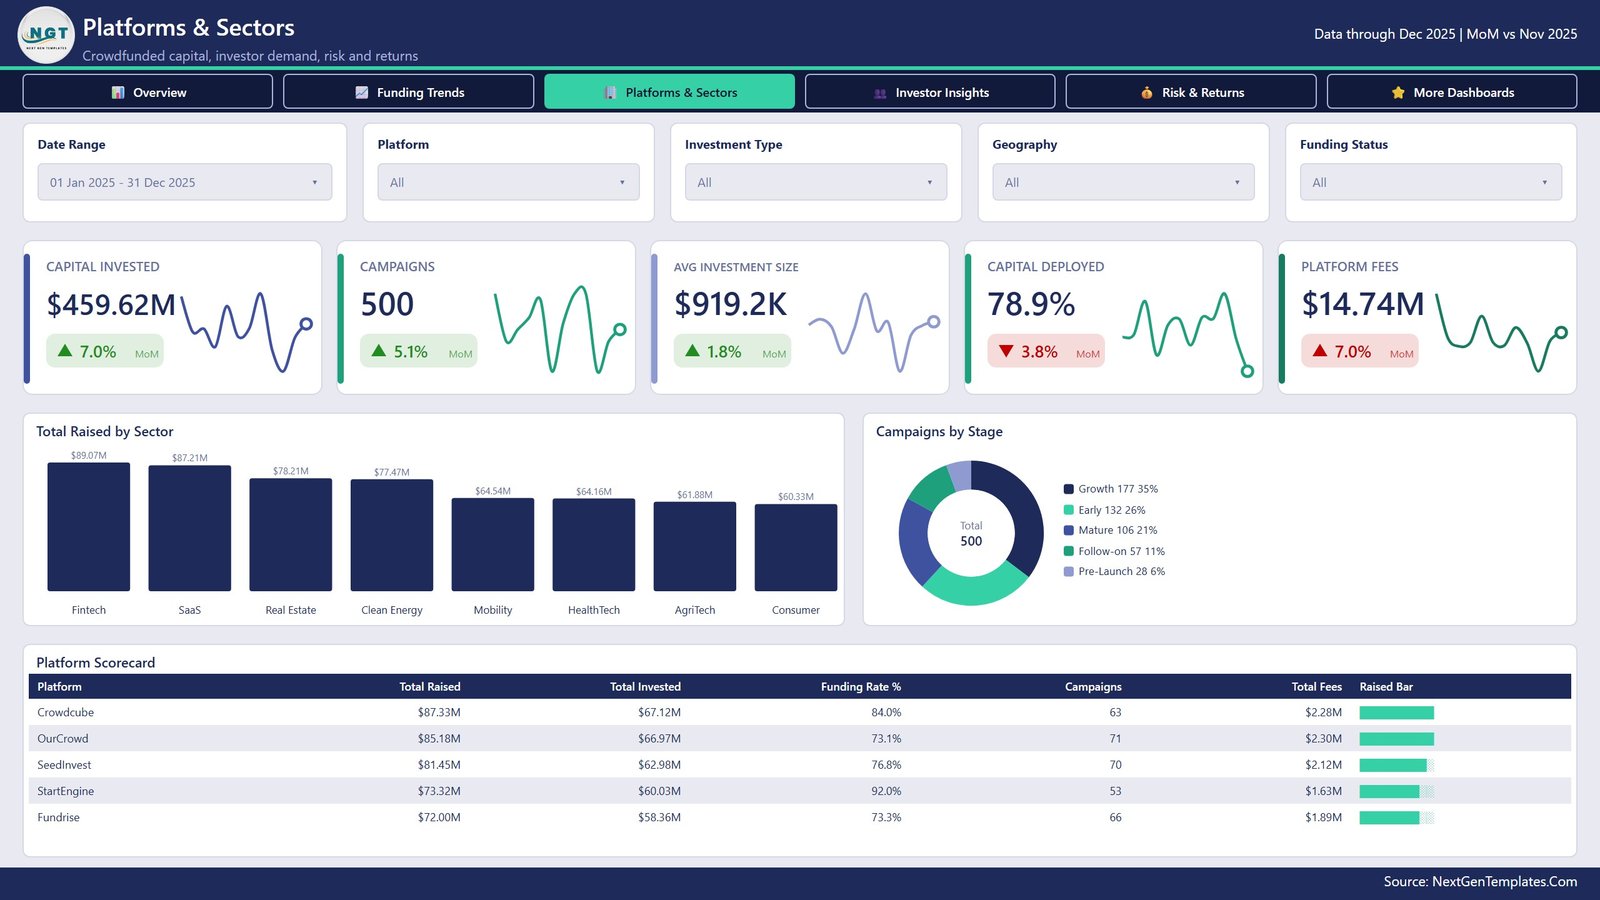1600x900 pixels.
Task: Switch to the Investor Insights tab
Action: (x=930, y=91)
